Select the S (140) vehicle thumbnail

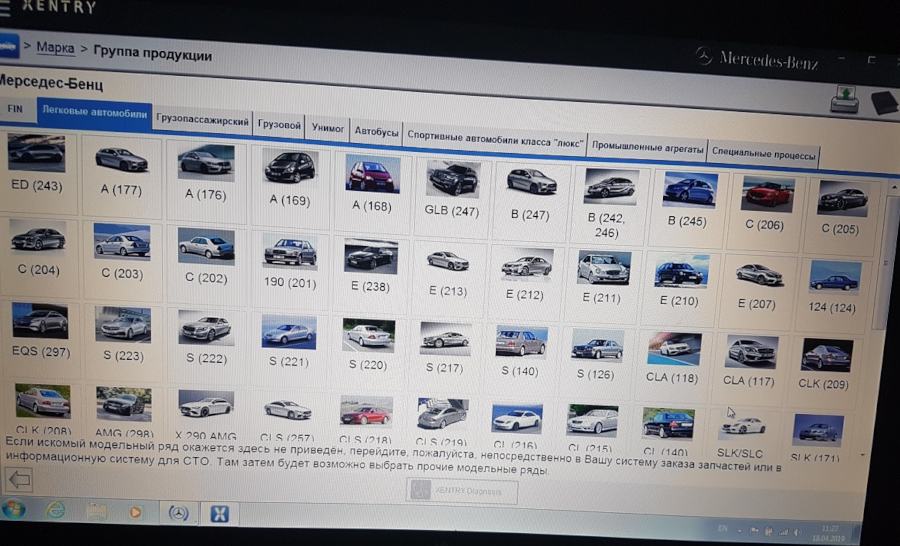[520, 352]
